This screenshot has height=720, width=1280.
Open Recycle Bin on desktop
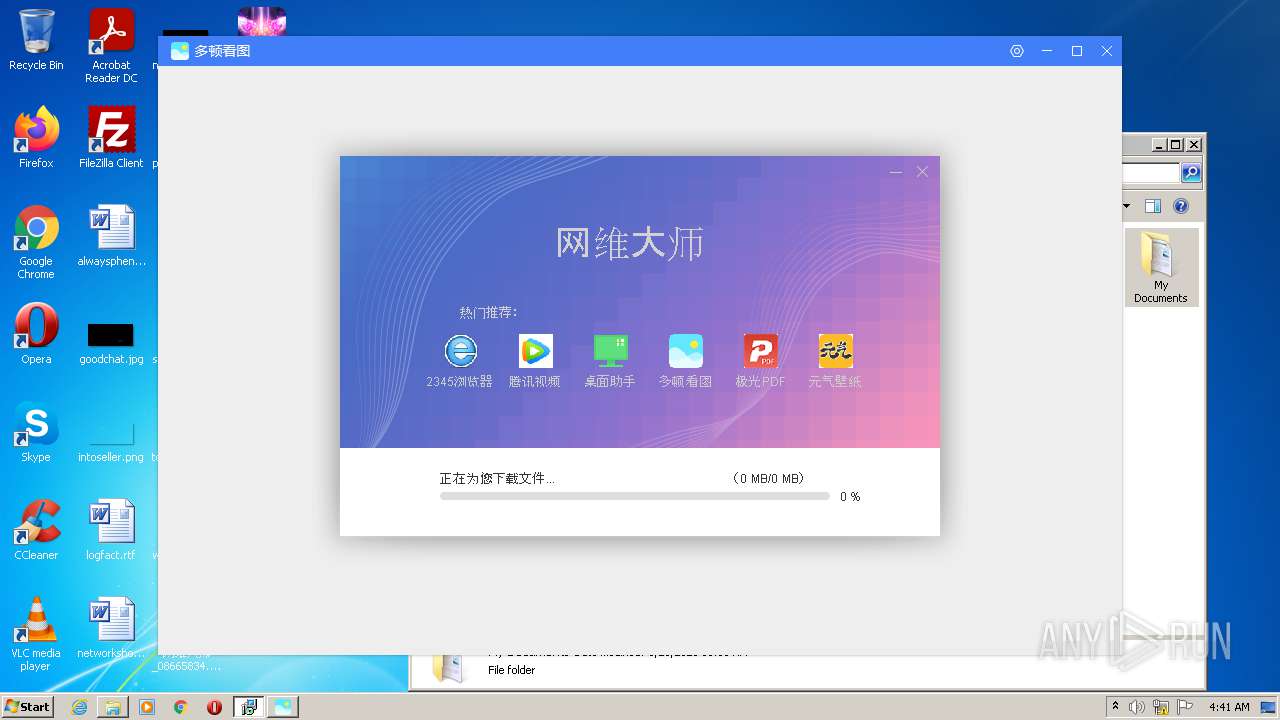click(x=36, y=40)
